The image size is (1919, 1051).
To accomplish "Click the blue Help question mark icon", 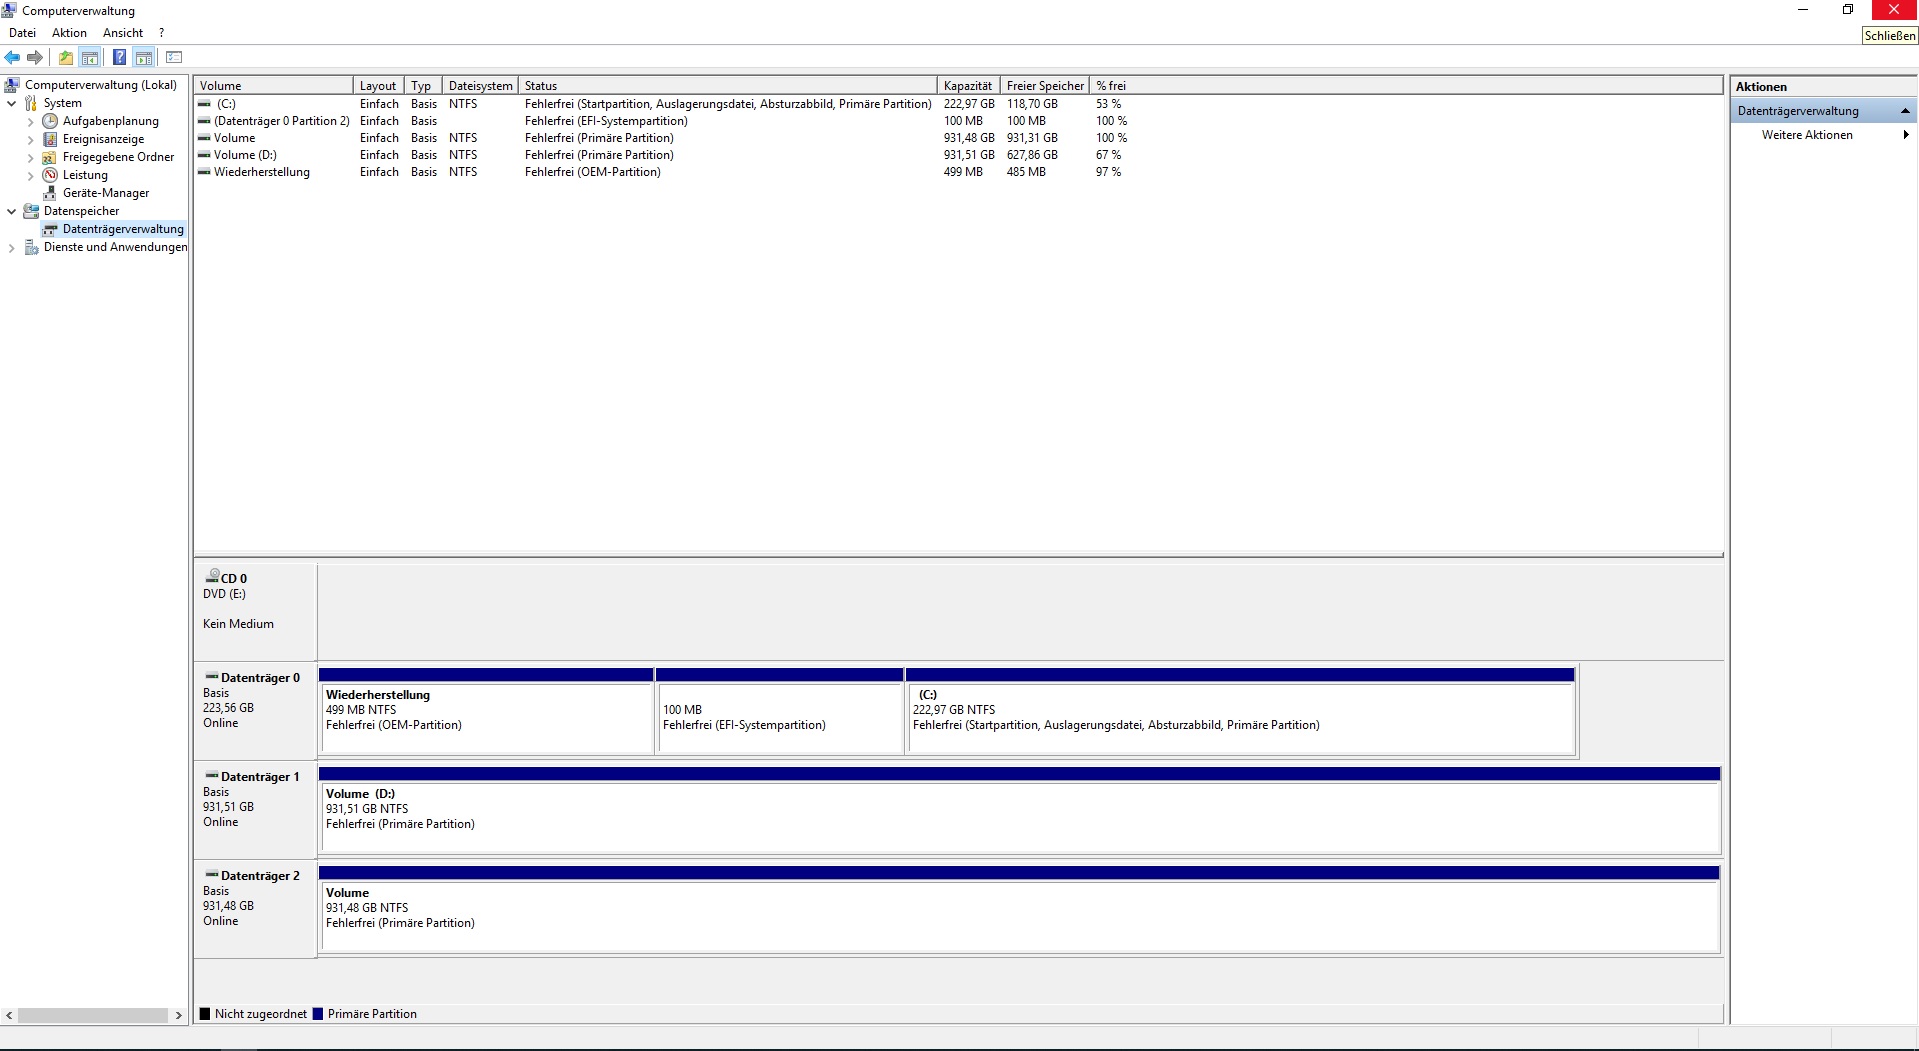I will [119, 57].
